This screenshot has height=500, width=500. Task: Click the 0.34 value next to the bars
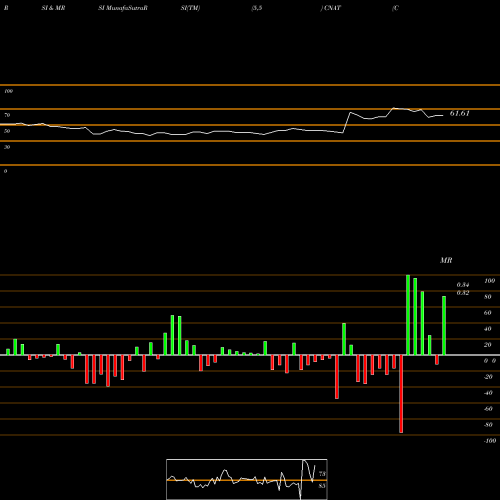(463, 285)
